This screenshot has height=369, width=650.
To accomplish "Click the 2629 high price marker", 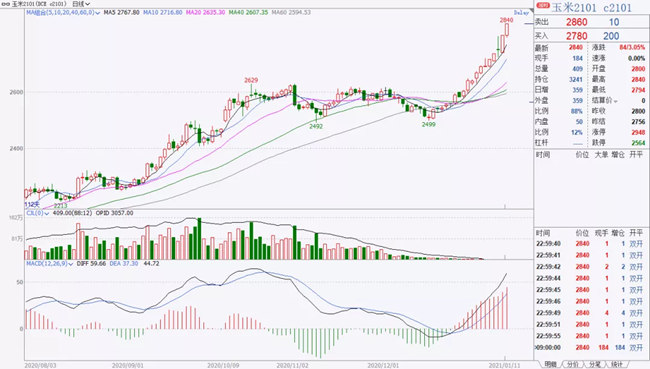I will [x=251, y=80].
